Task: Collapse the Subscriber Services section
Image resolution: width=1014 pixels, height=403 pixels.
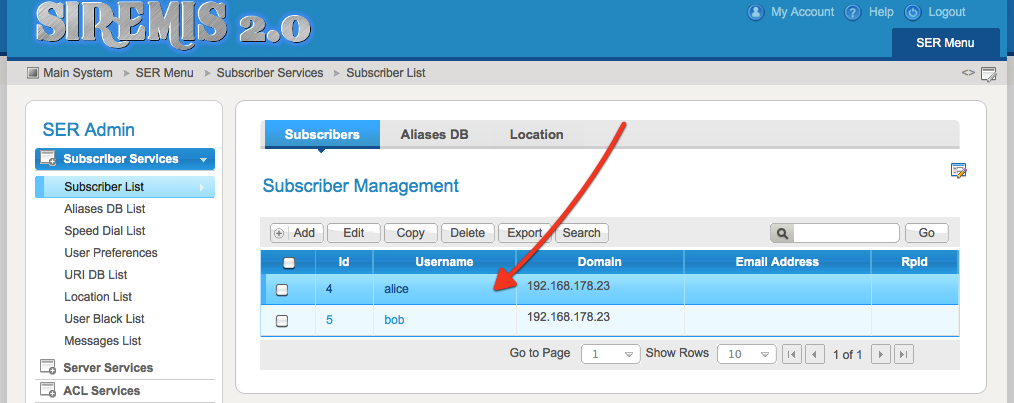Action: coord(203,159)
